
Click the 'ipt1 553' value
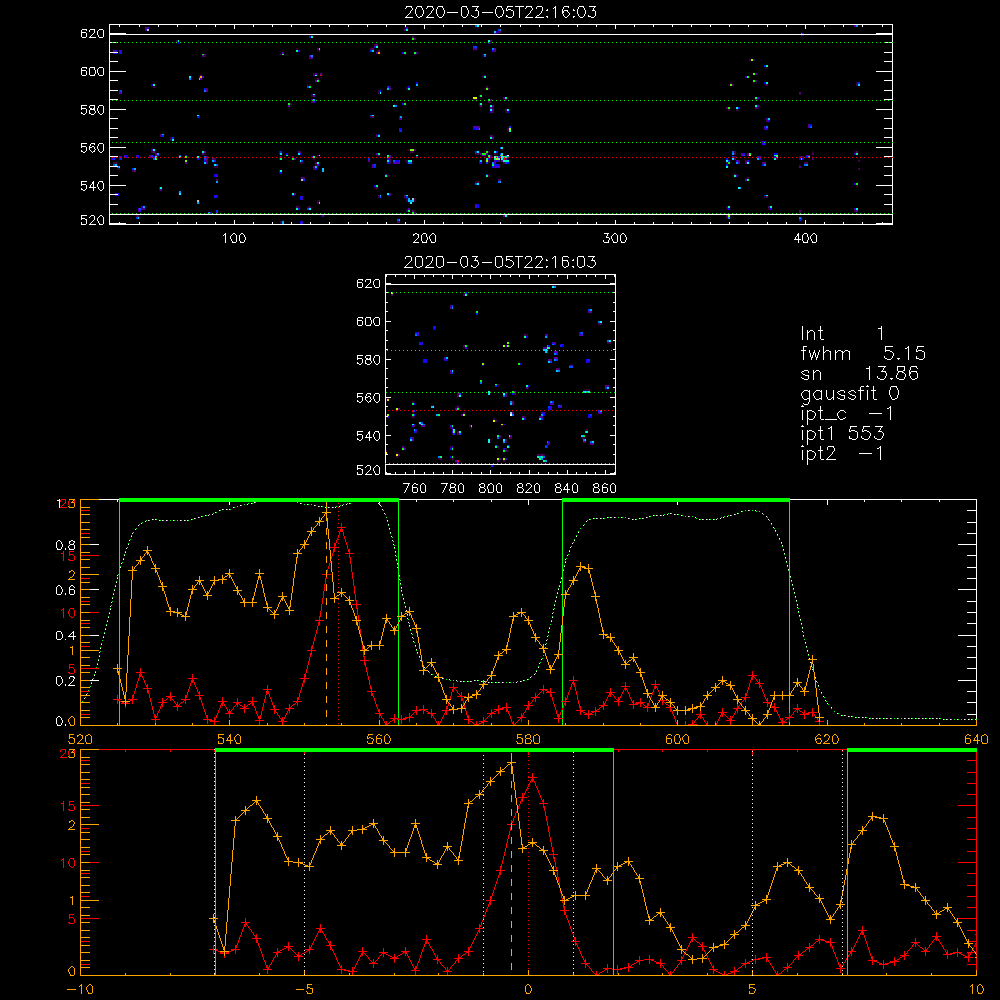(842, 434)
